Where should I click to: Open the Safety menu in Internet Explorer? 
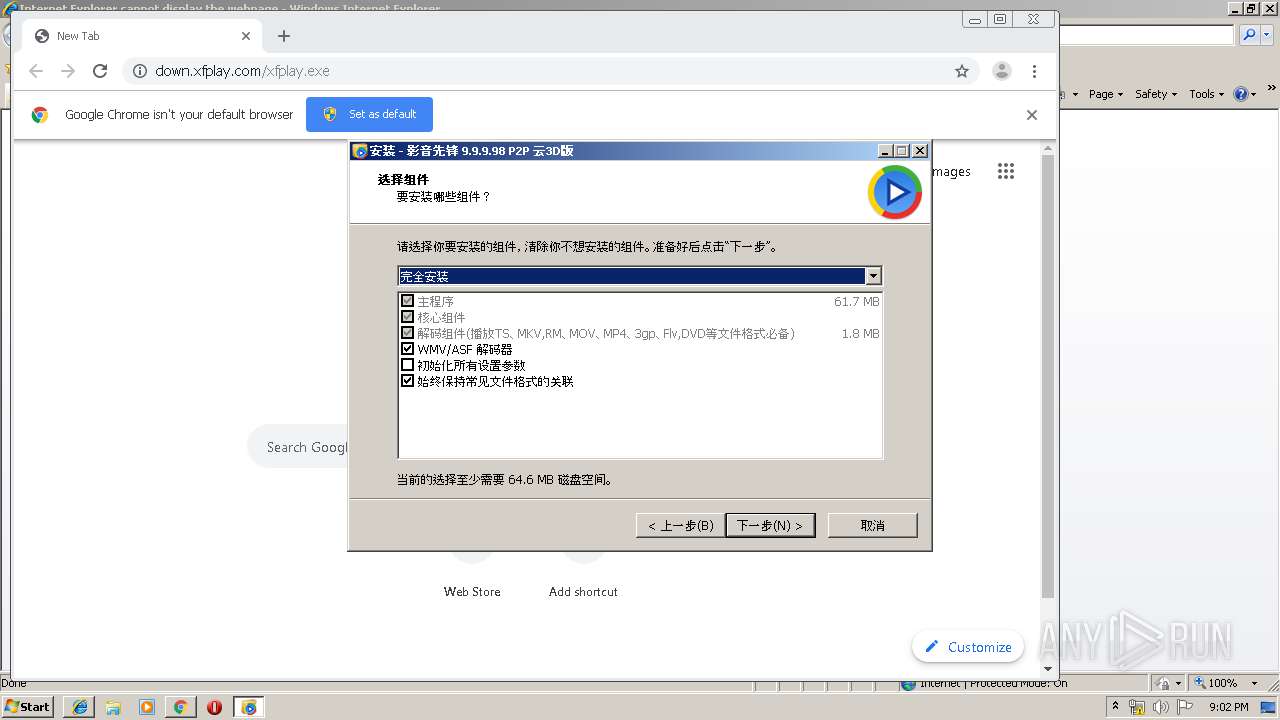(x=1156, y=94)
